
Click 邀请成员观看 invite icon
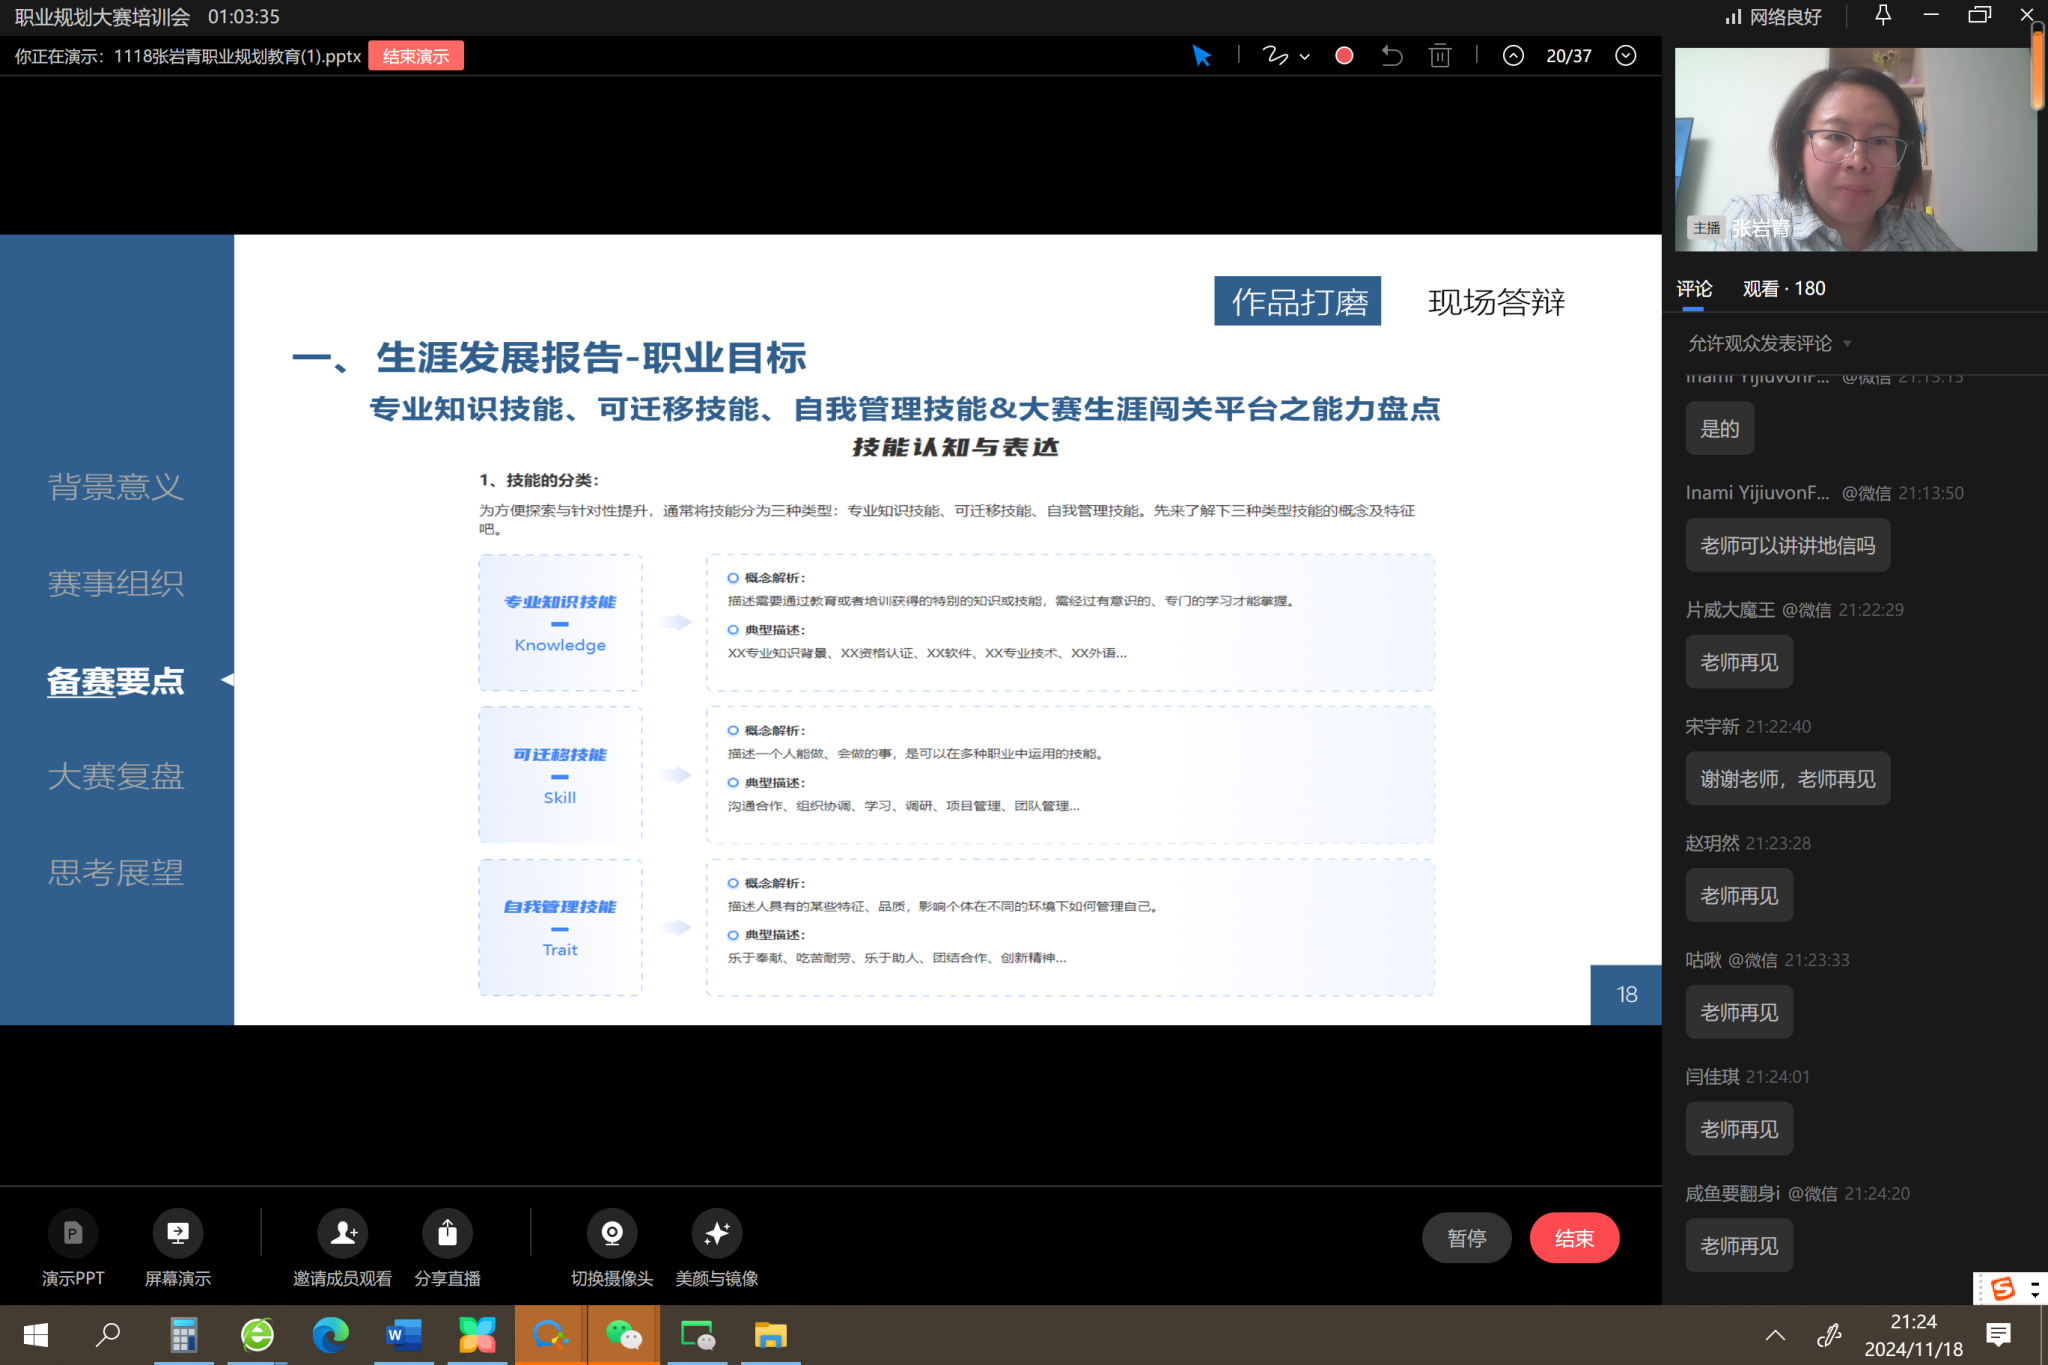point(342,1234)
